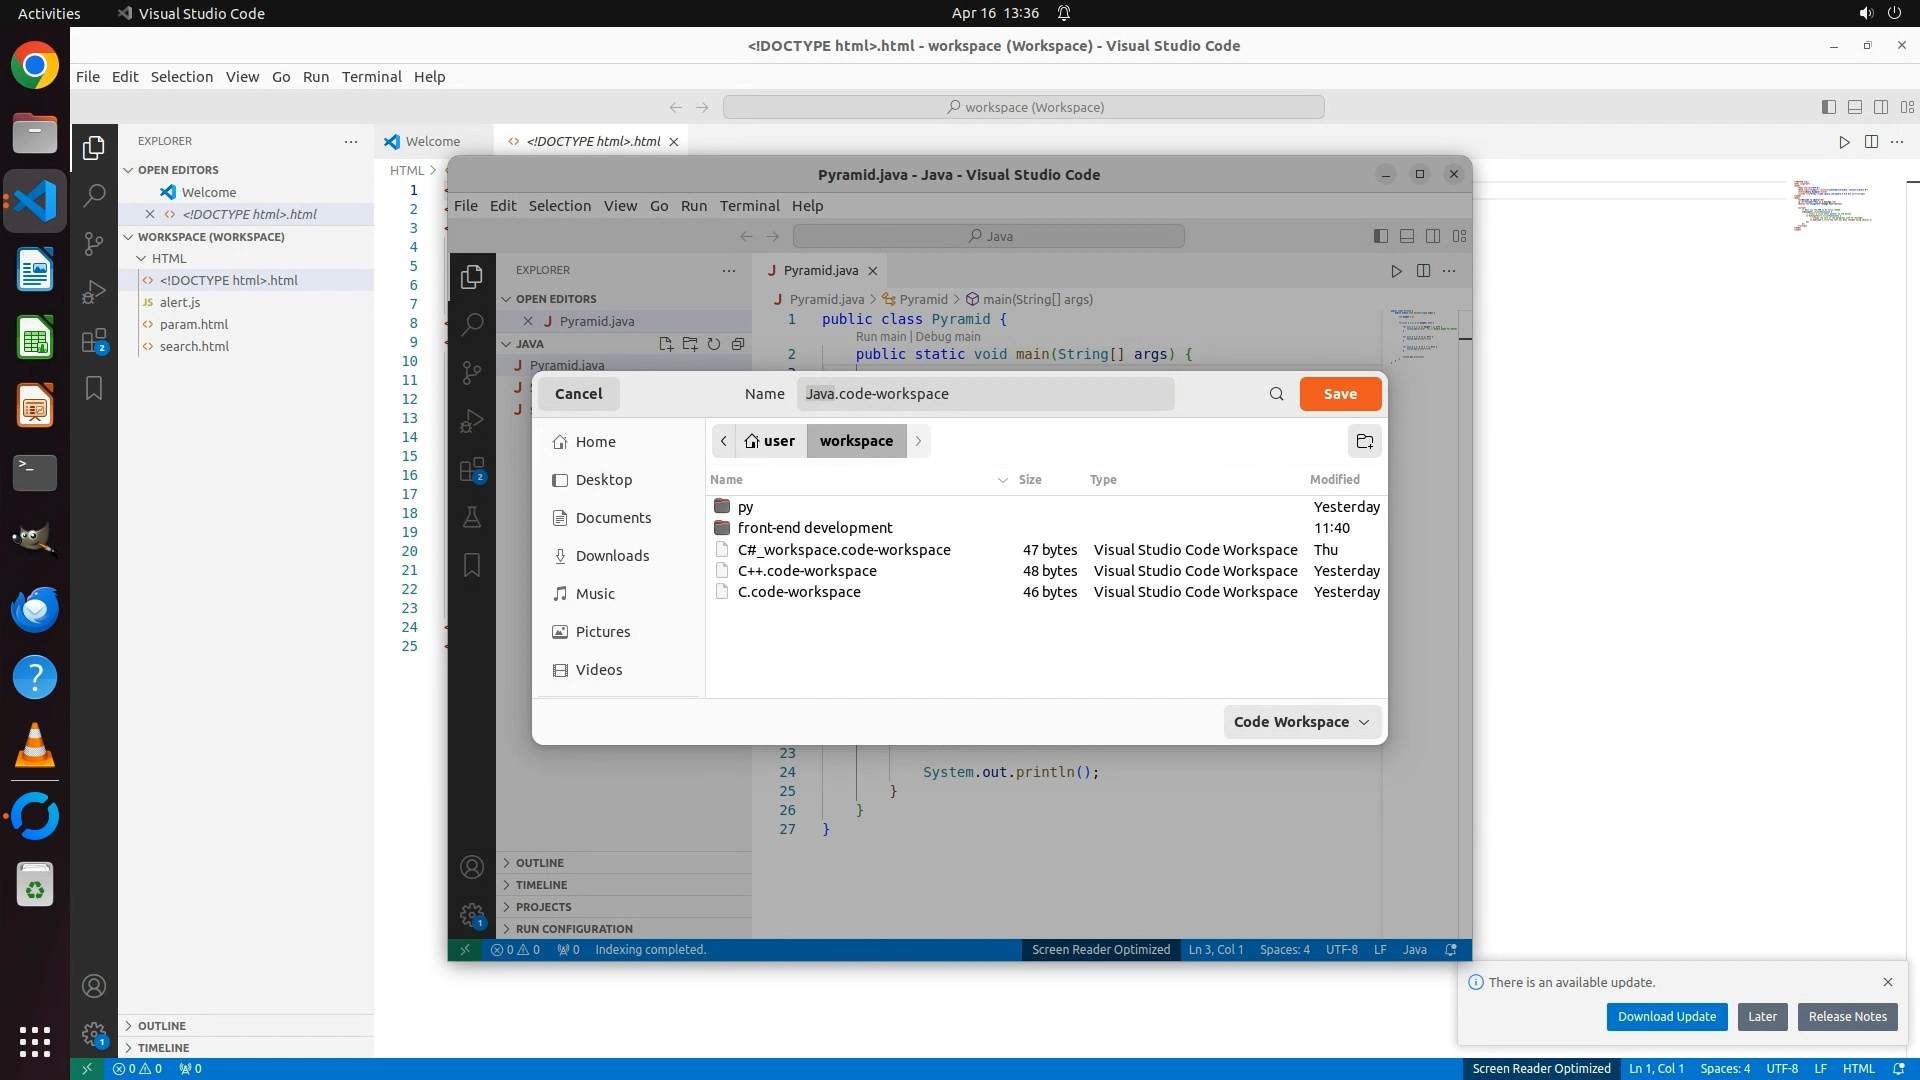The height and width of the screenshot is (1080, 1920).
Task: Click the file Name input field
Action: (985, 394)
